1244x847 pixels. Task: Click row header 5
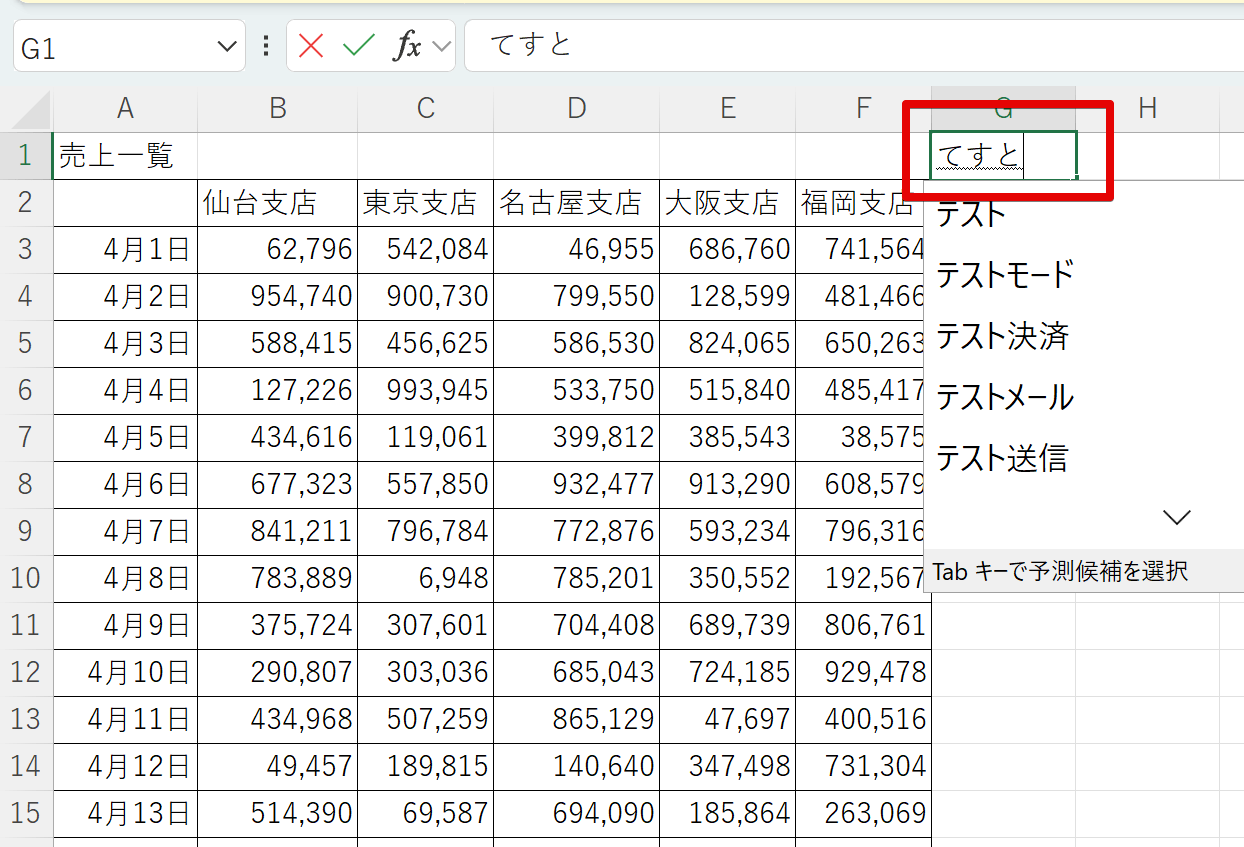(x=26, y=342)
